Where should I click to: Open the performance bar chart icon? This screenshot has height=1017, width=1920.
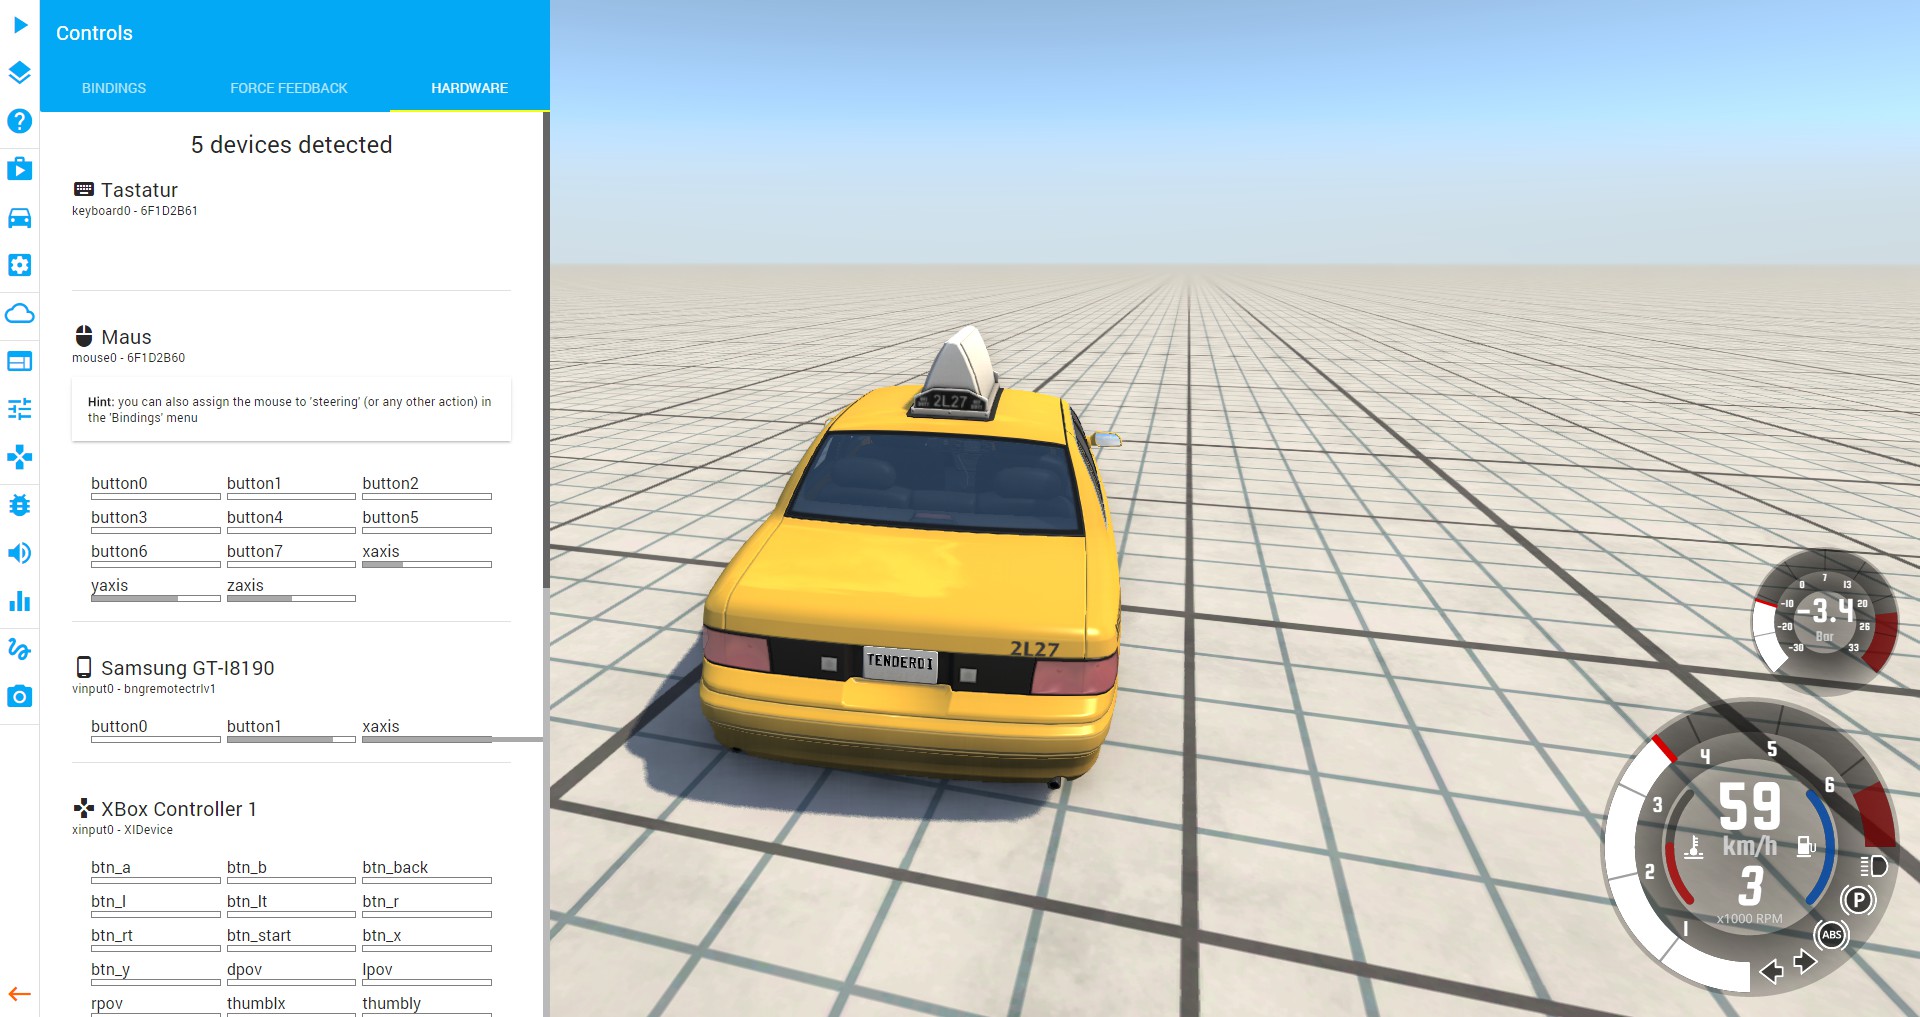tap(20, 601)
